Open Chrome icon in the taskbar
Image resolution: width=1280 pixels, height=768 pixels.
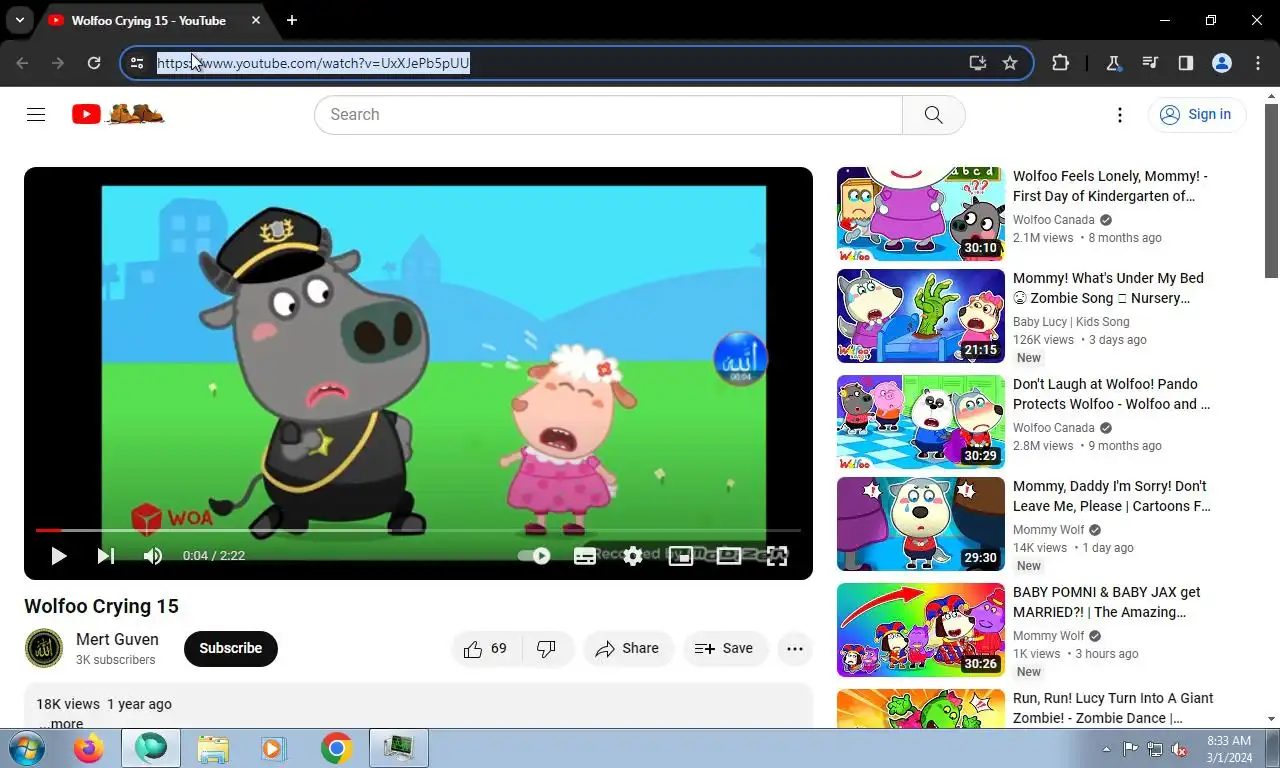pyautogui.click(x=337, y=748)
